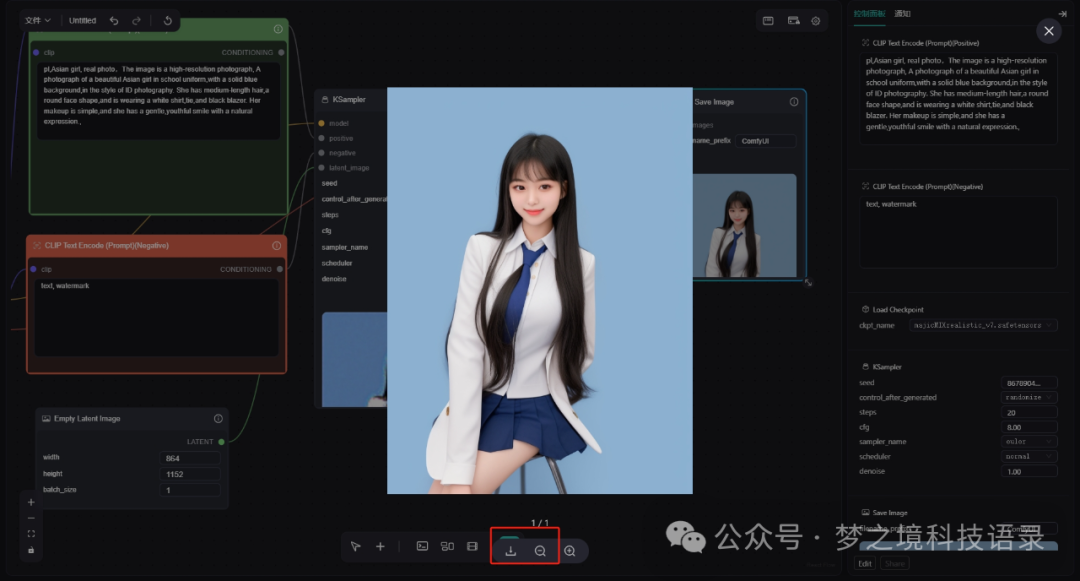The width and height of the screenshot is (1080, 581).
Task: Click the zoom in magnifier icon
Action: click(x=570, y=551)
